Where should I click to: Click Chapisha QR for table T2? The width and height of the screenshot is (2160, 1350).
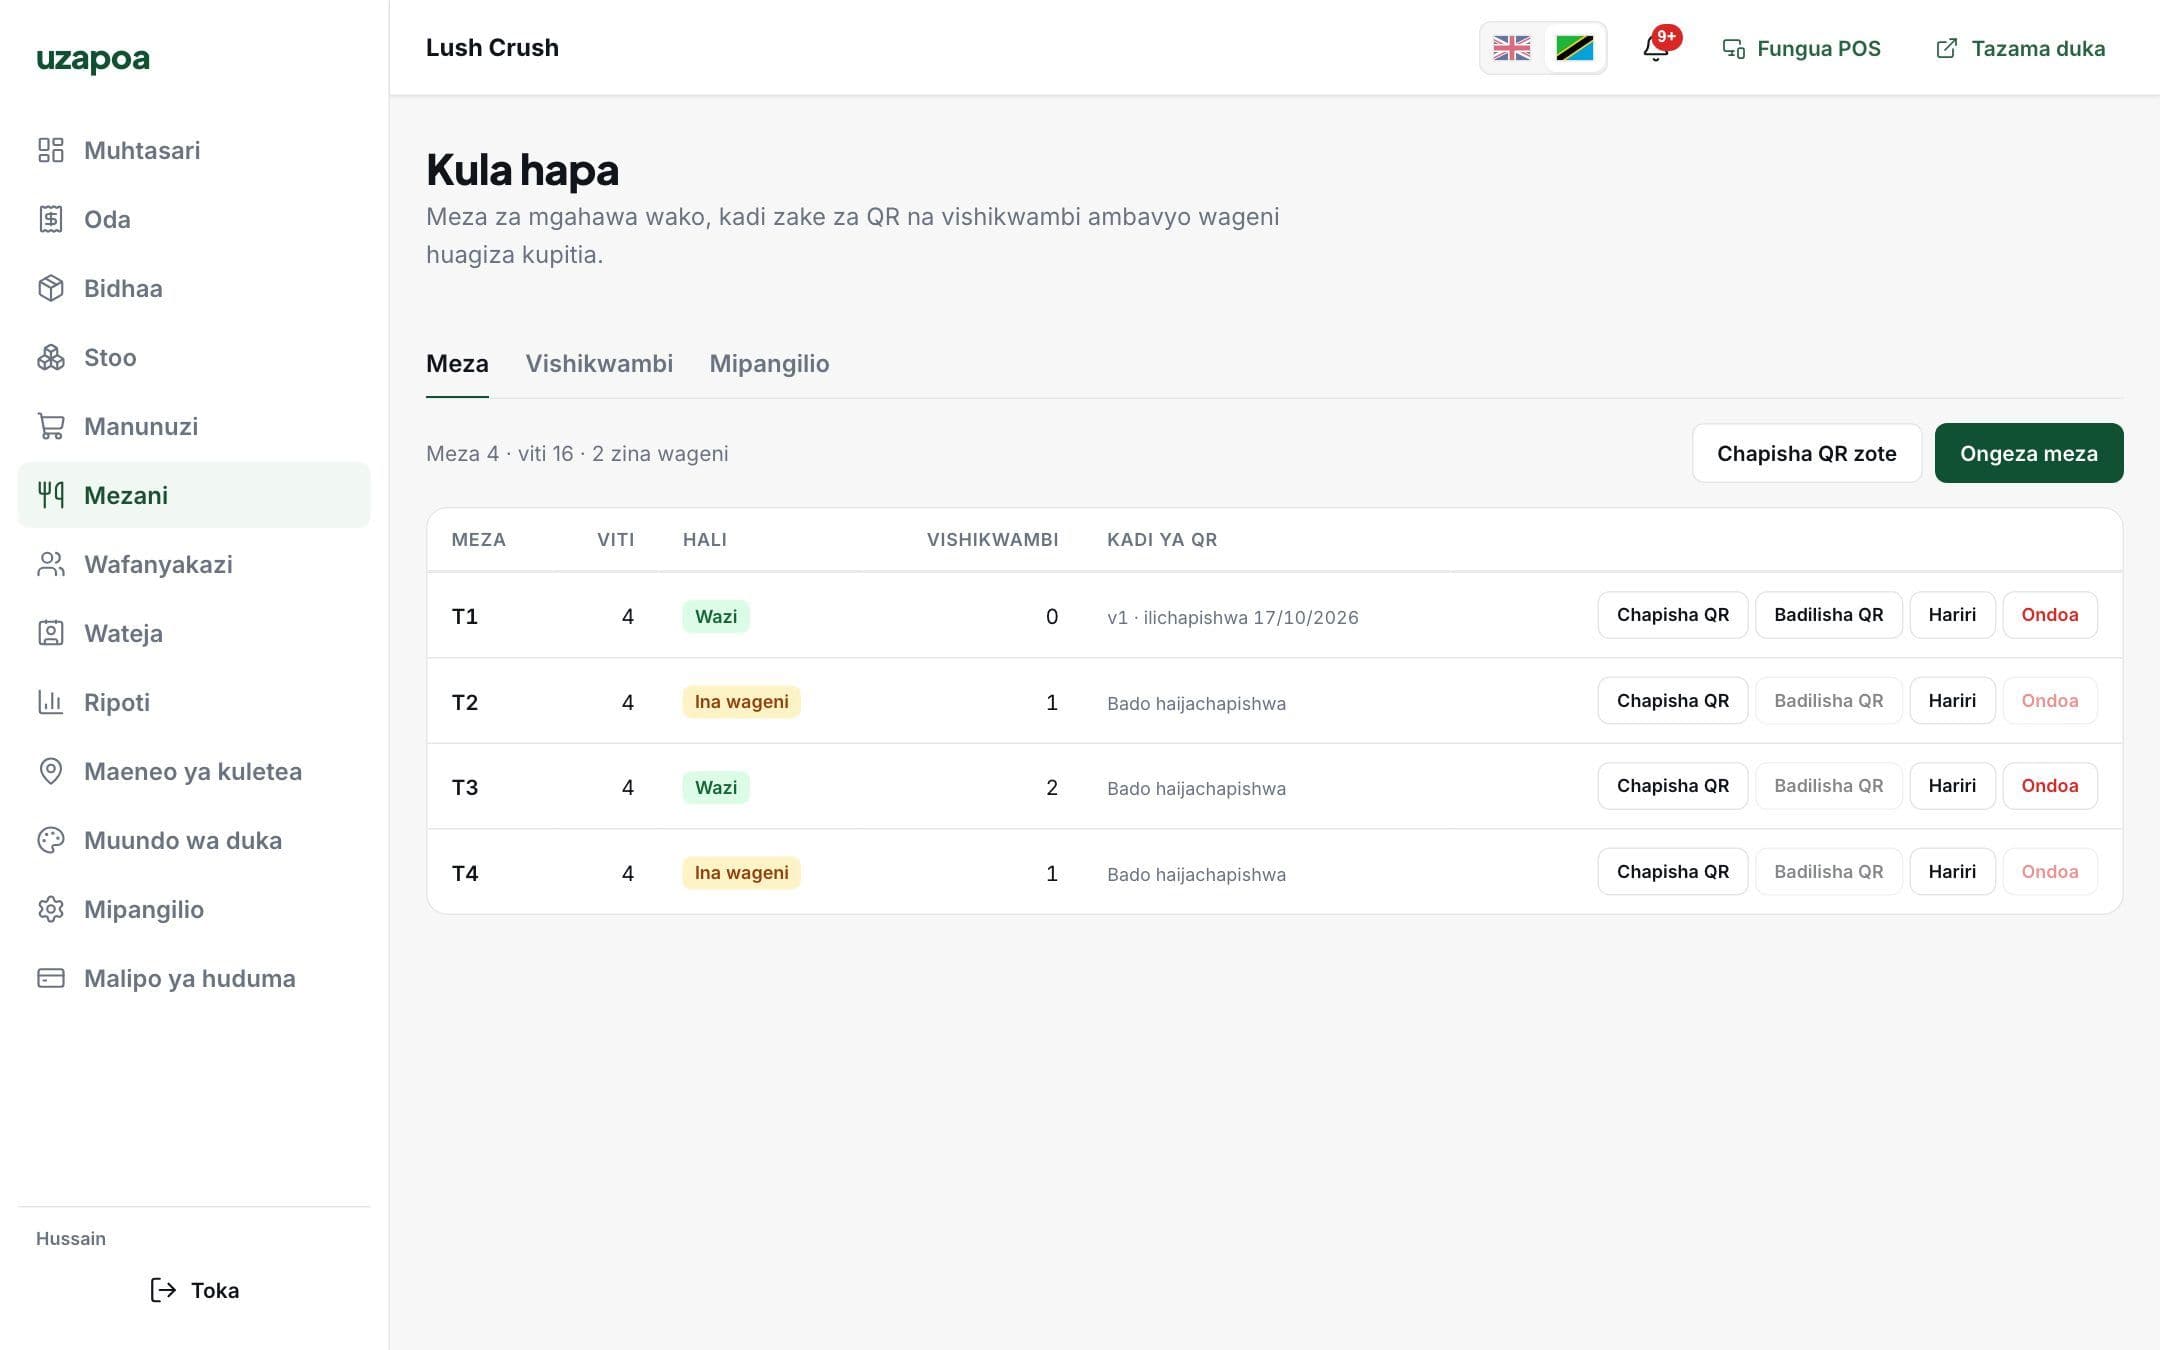tap(1673, 701)
